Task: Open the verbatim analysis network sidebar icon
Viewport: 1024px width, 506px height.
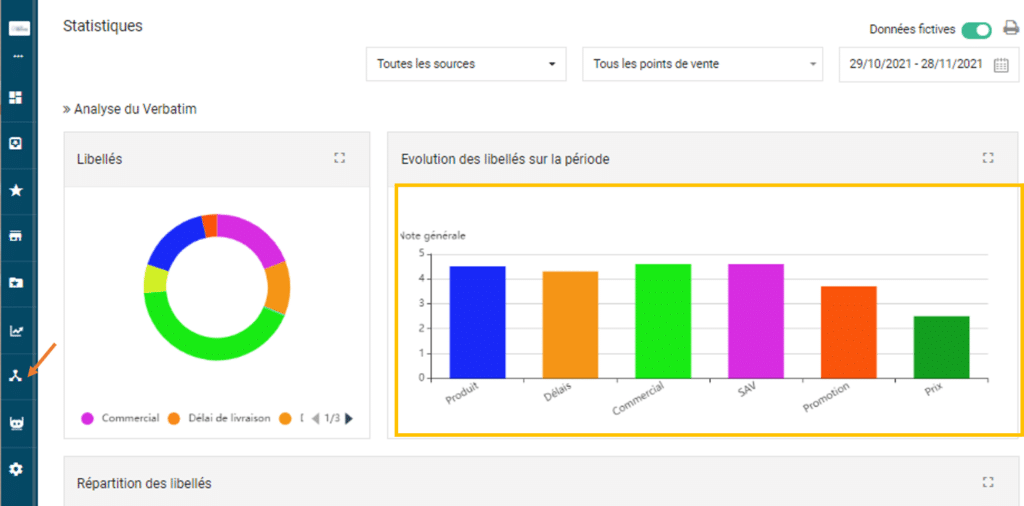Action: tap(16, 376)
